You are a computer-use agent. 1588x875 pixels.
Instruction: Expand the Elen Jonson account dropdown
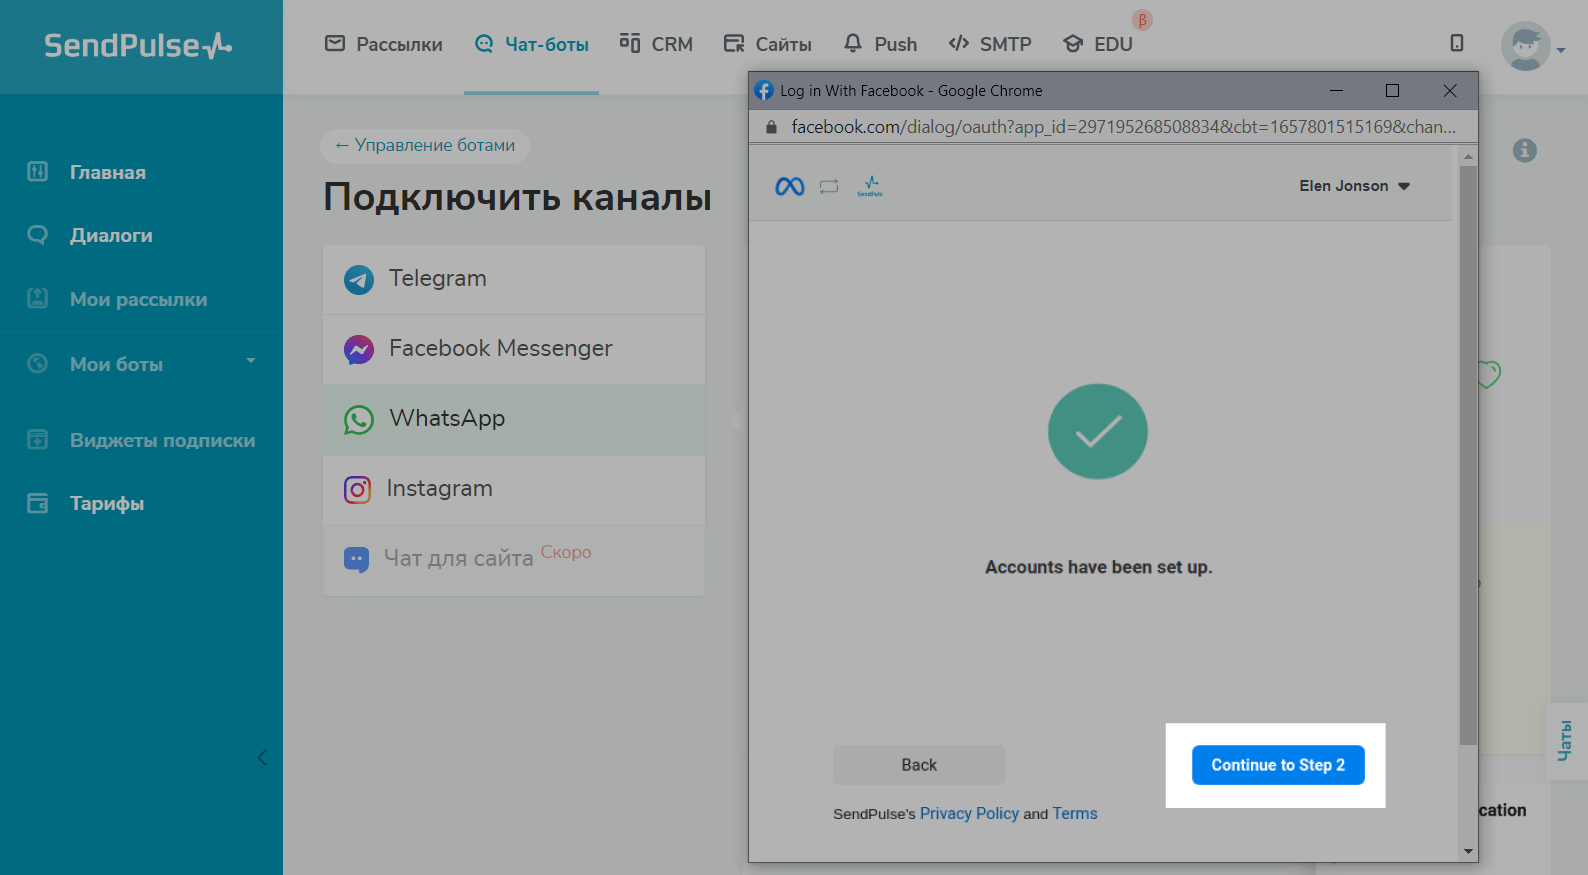1354,186
